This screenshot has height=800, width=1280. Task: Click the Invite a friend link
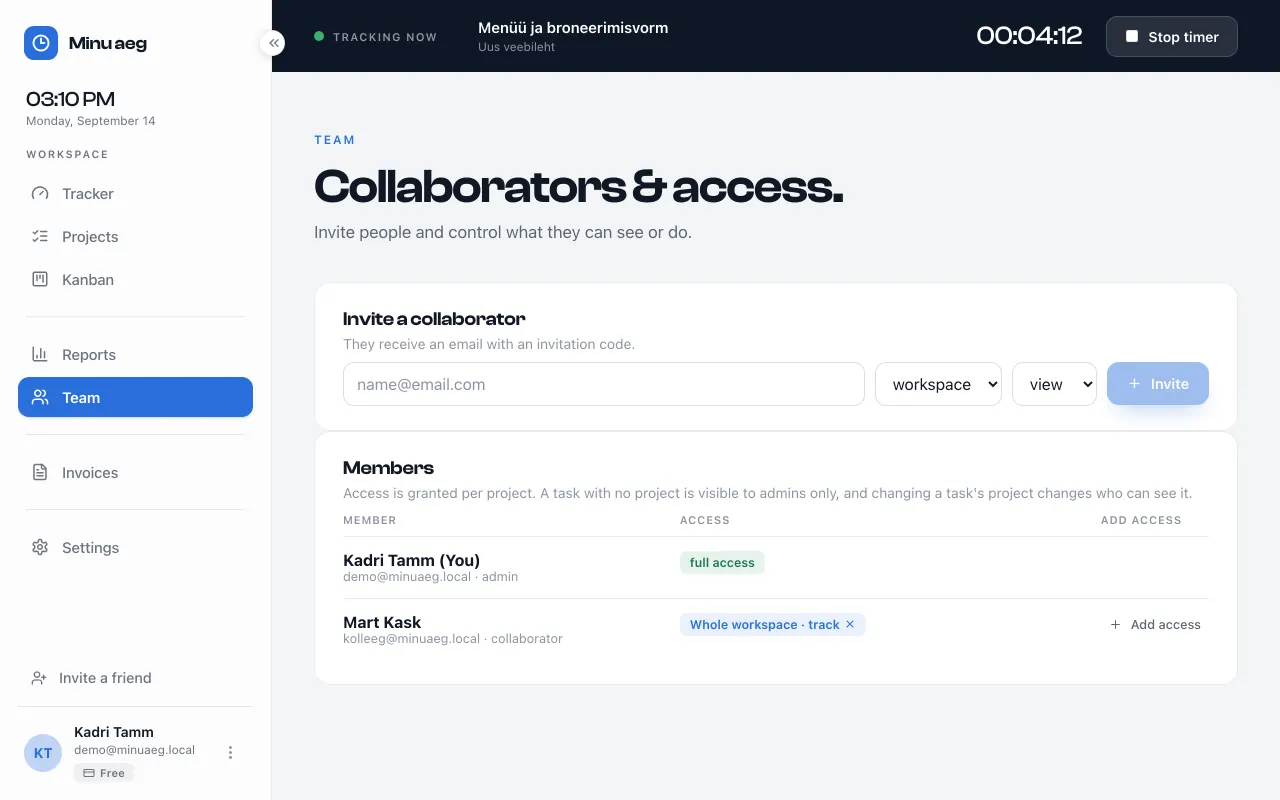pyautogui.click(x=135, y=678)
